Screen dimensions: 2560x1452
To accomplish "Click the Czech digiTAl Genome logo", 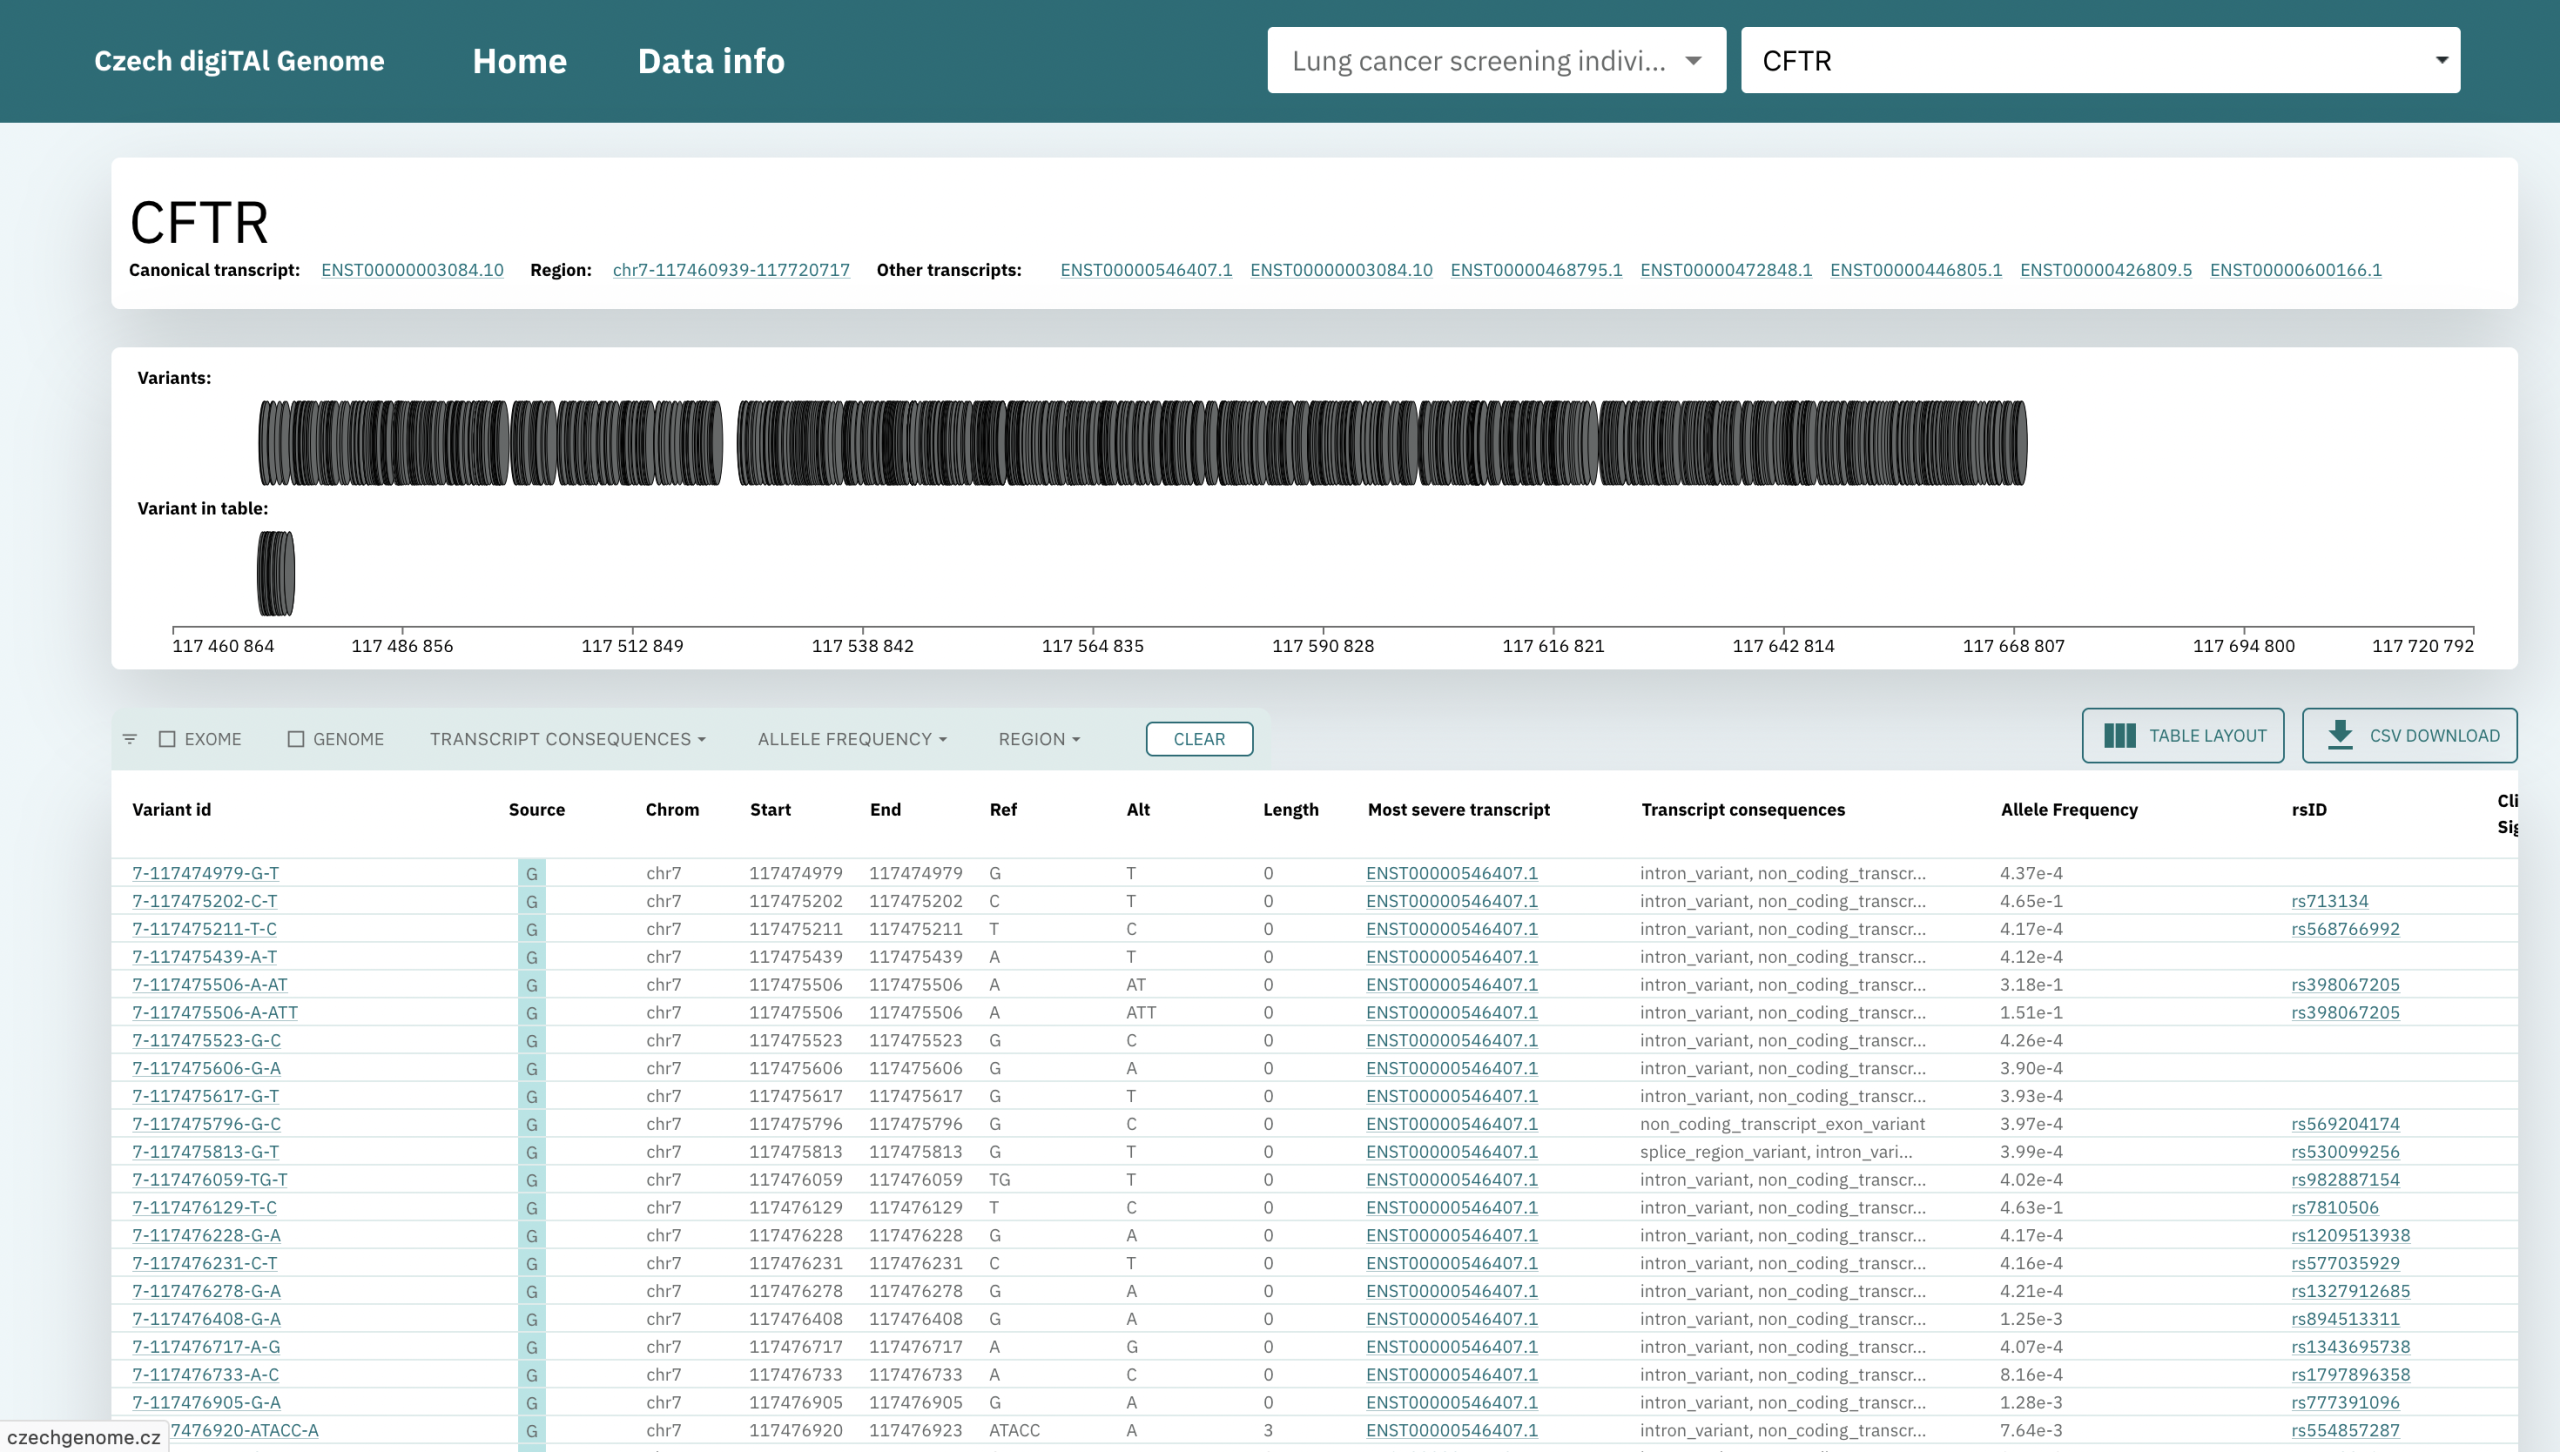I will point(239,61).
